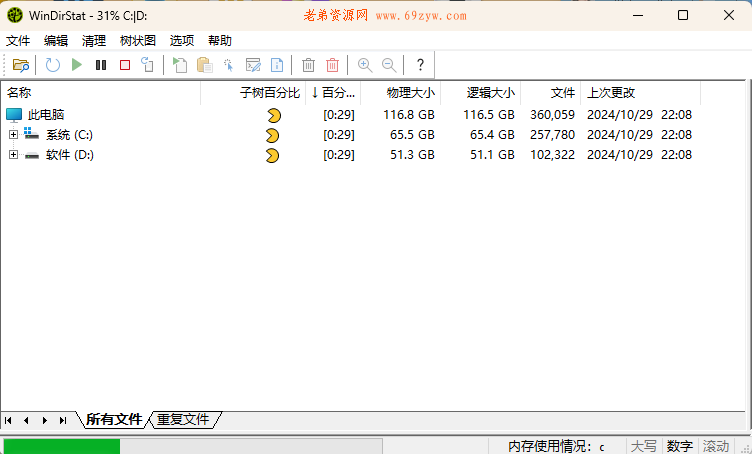Viewport: 752px width, 454px height.
Task: Click the copy path clipboard icon
Action: pos(205,65)
